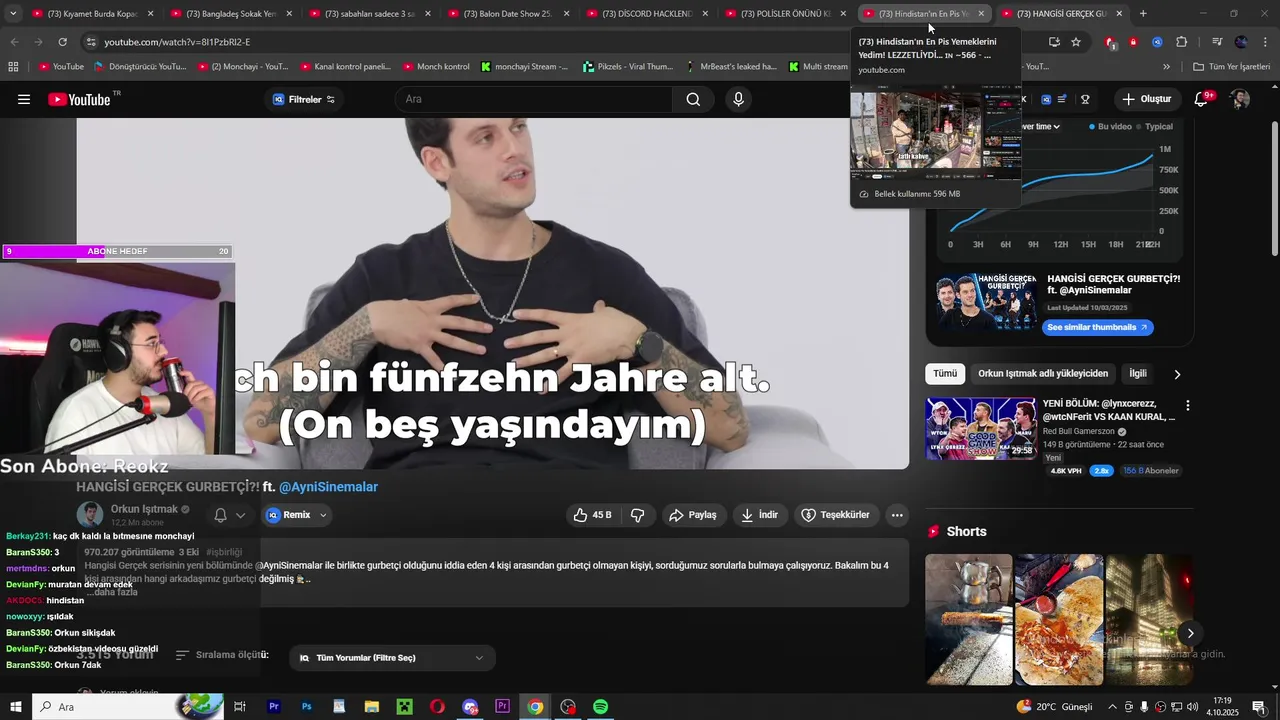Viewport: 1280px width, 720px height.
Task: Open the account avatar menu
Action: (1240, 99)
